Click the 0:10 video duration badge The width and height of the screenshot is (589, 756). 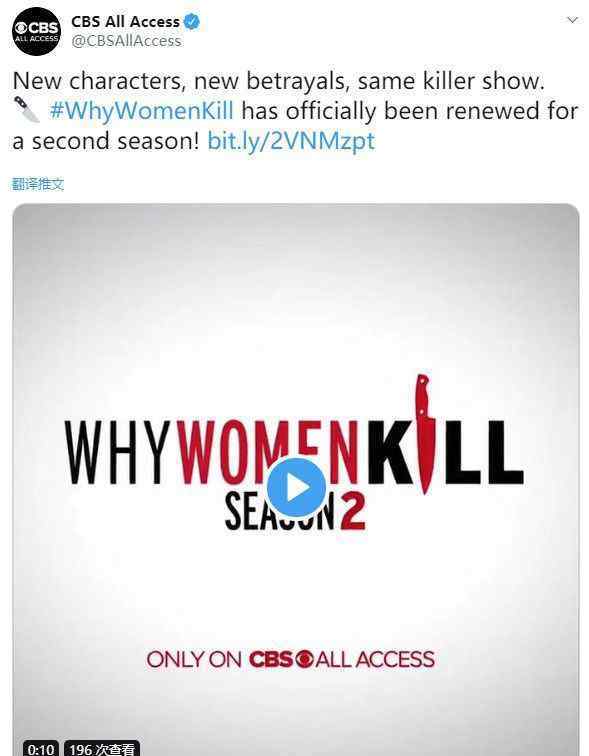(x=40, y=748)
